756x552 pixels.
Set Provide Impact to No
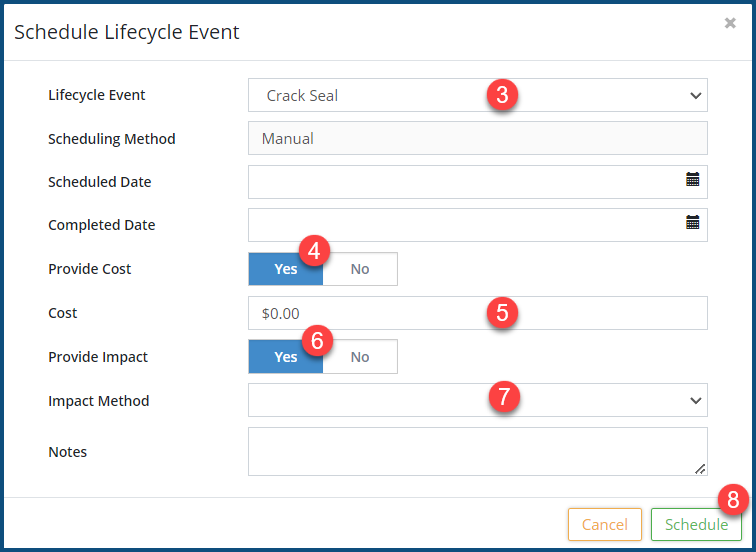point(360,357)
